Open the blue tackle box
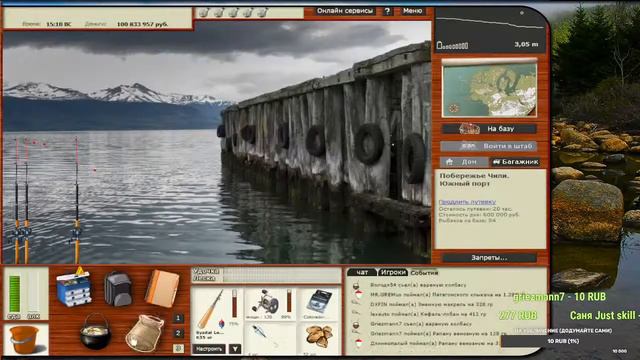640x360 pixels. coord(74,289)
